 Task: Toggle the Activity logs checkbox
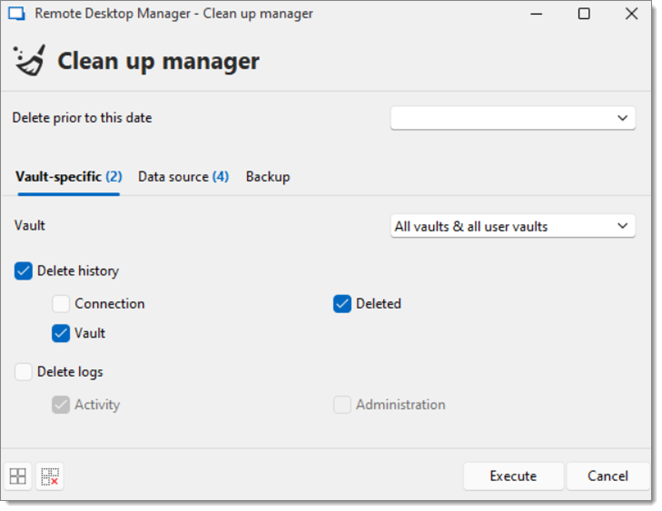[61, 405]
